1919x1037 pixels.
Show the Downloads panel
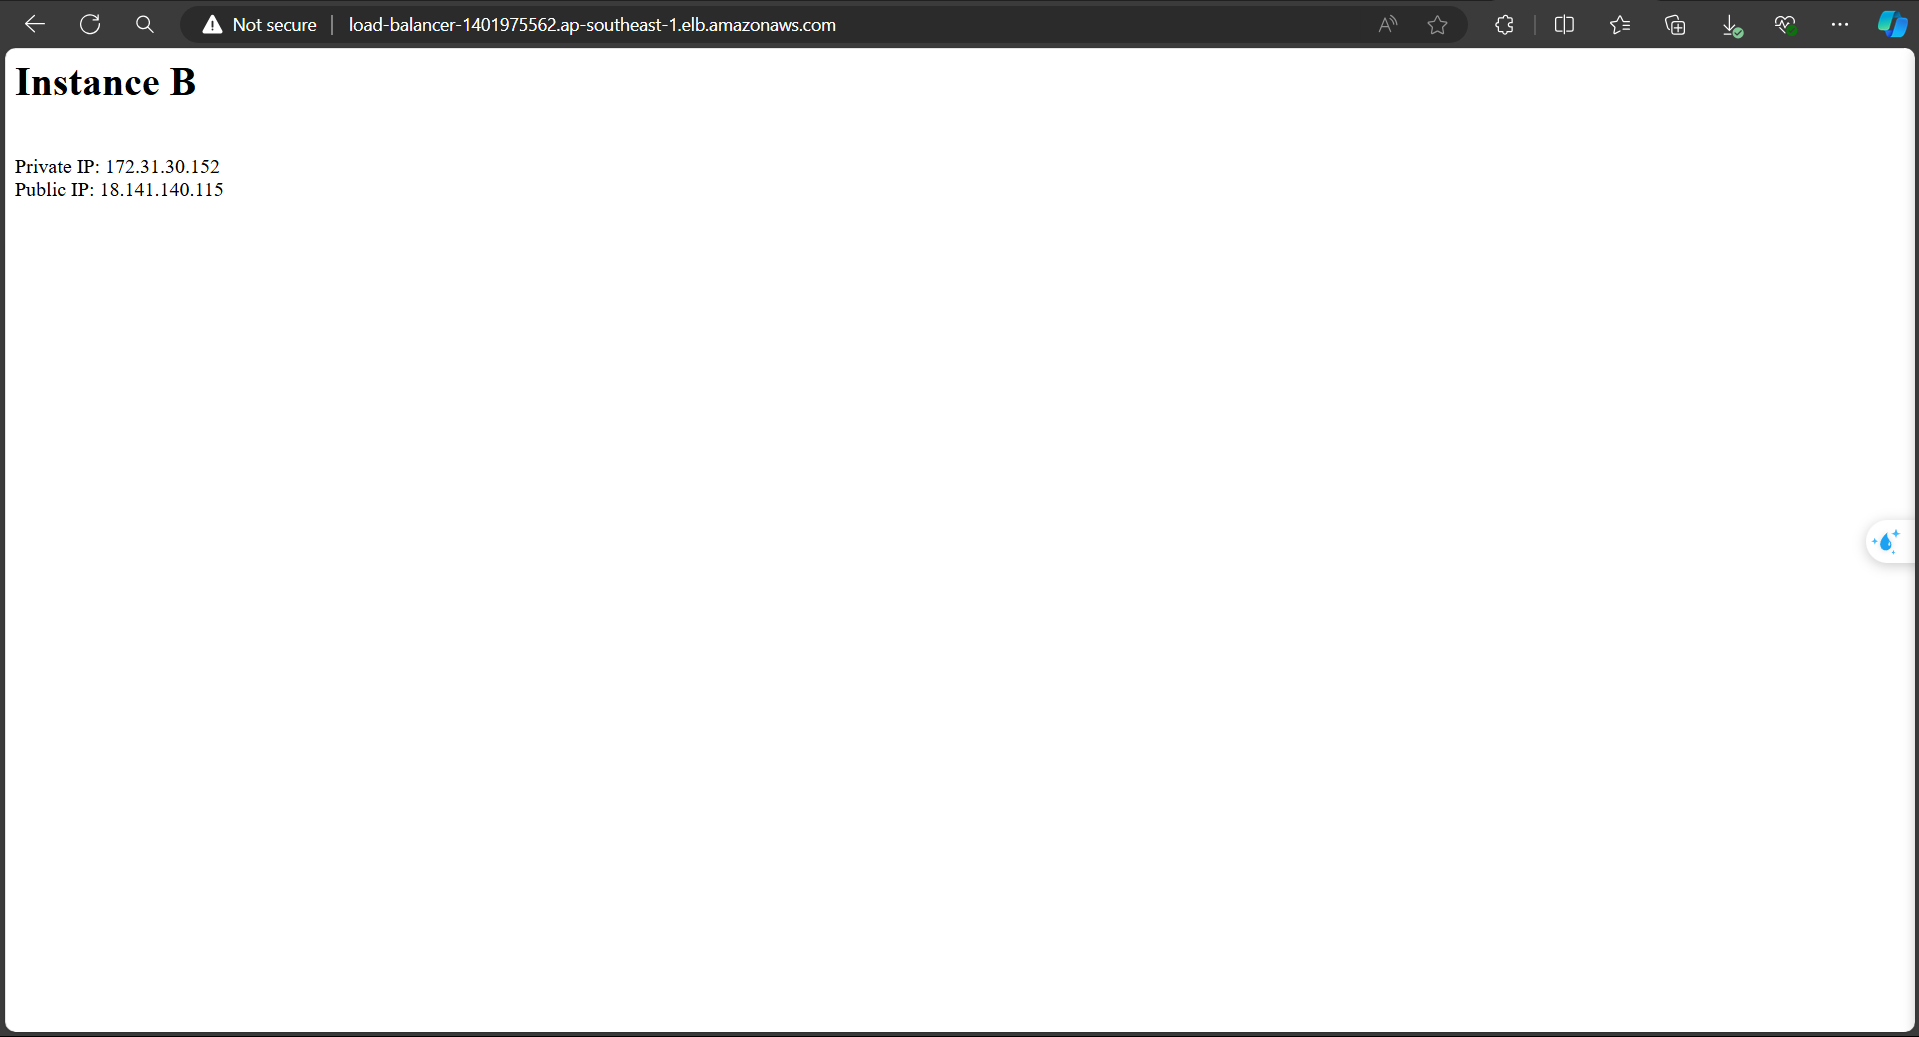1731,26
